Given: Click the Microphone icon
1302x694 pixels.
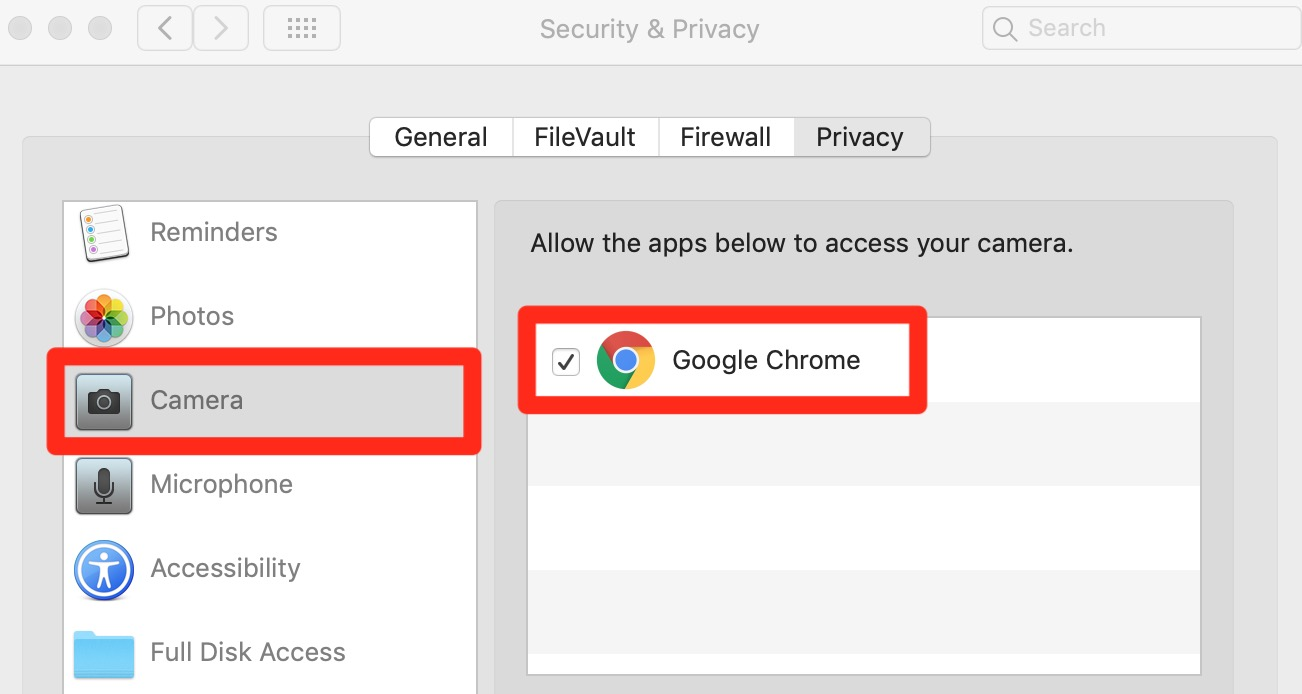Looking at the screenshot, I should (x=104, y=485).
